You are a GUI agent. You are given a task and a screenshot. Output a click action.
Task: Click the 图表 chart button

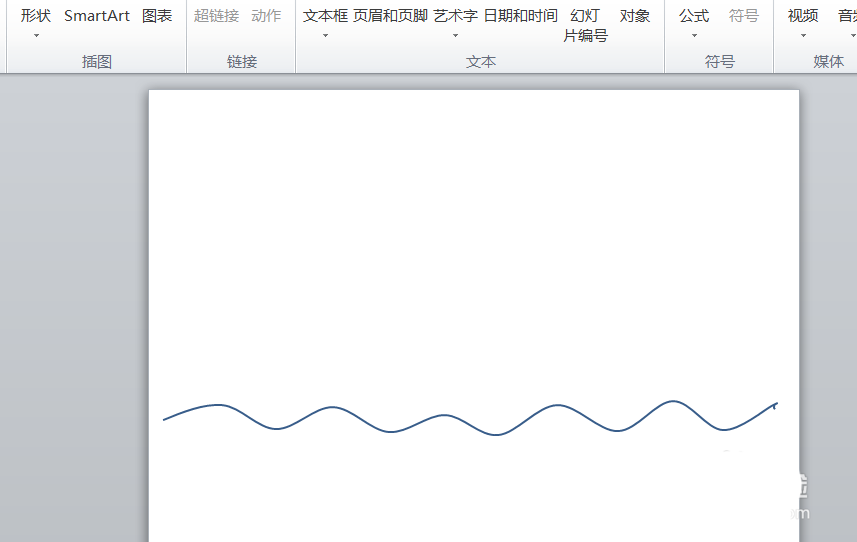coord(157,16)
